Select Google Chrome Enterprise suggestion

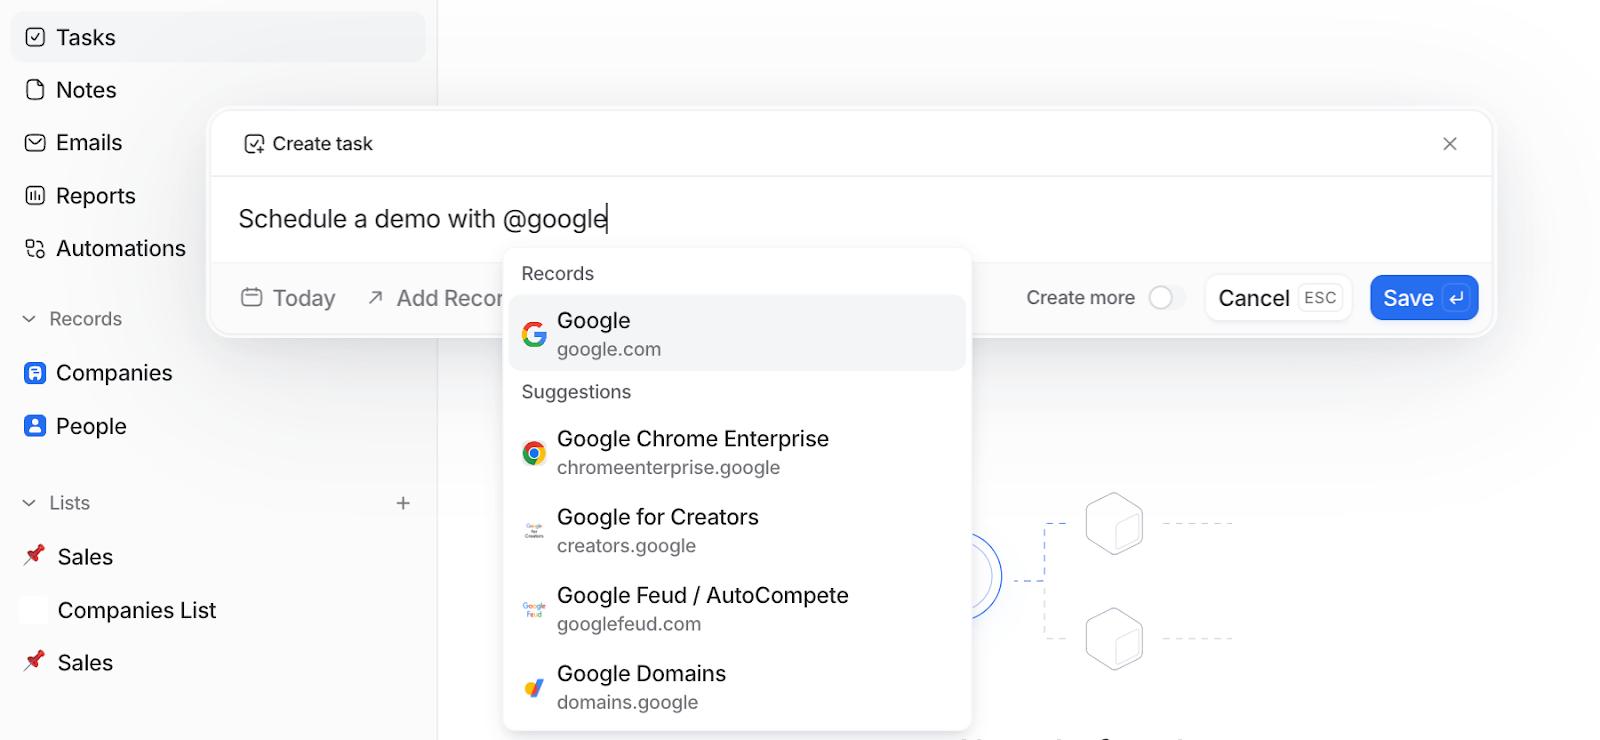coord(737,452)
